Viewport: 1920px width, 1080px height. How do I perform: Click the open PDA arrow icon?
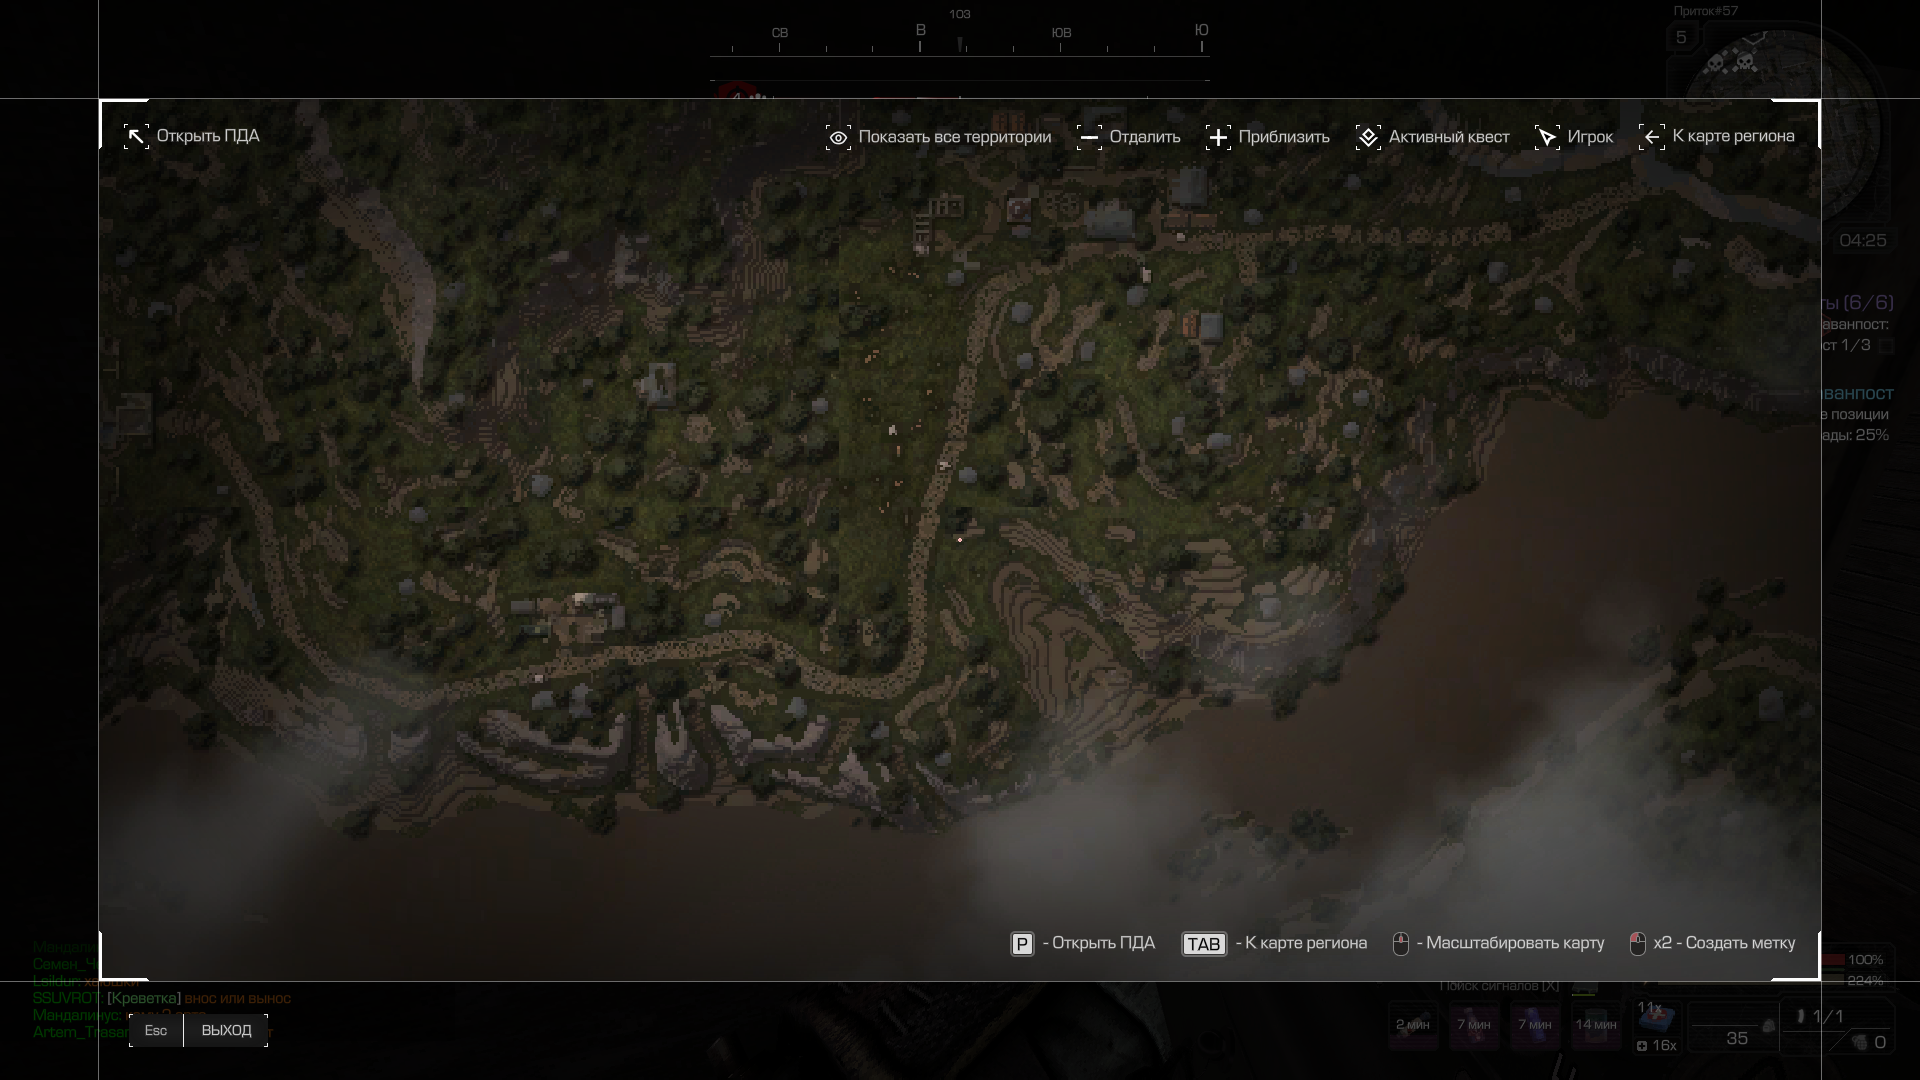(x=136, y=137)
